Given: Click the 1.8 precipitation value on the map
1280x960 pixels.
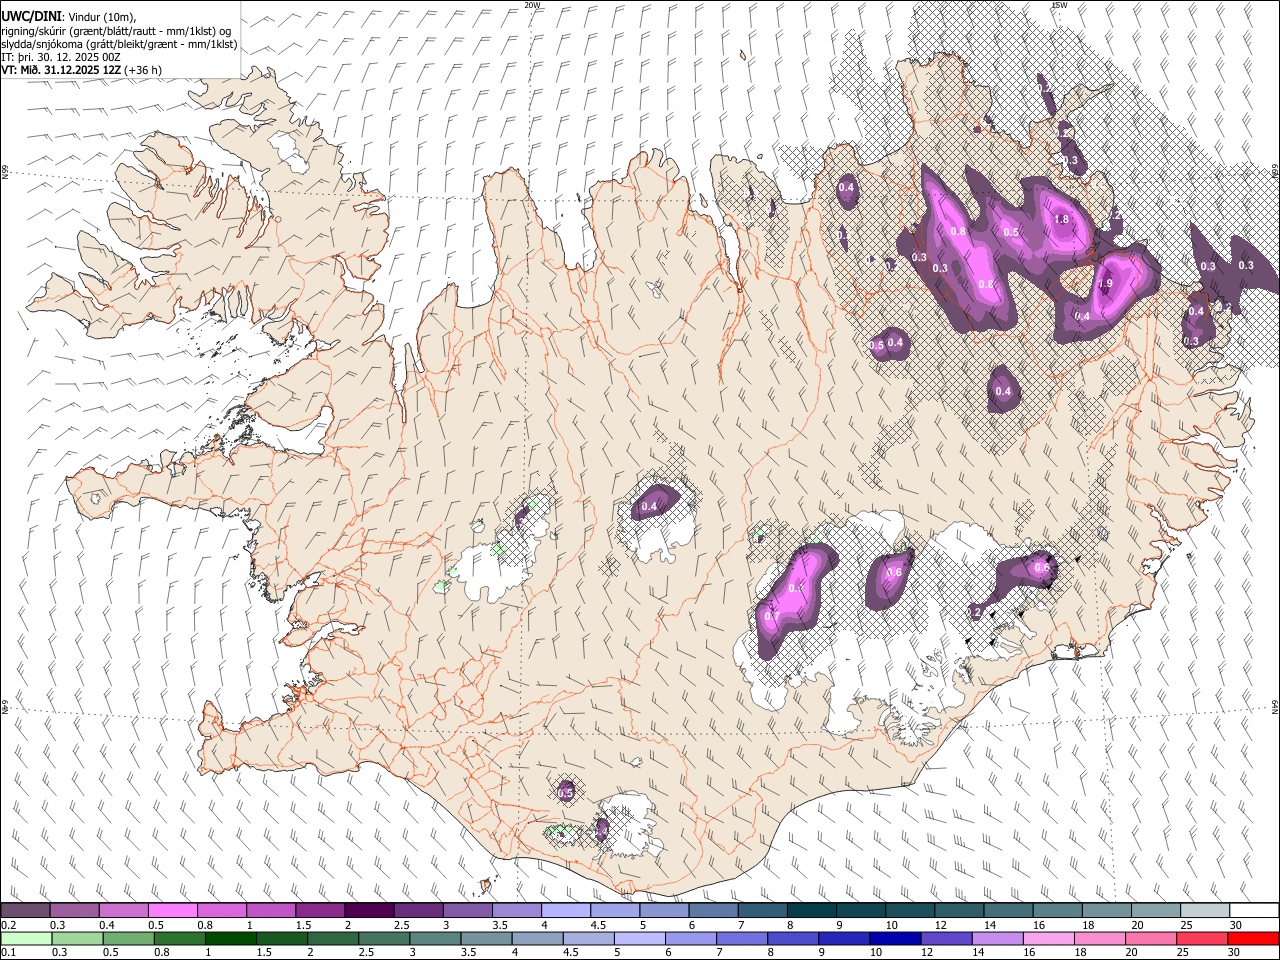Looking at the screenshot, I should pos(1062,220).
